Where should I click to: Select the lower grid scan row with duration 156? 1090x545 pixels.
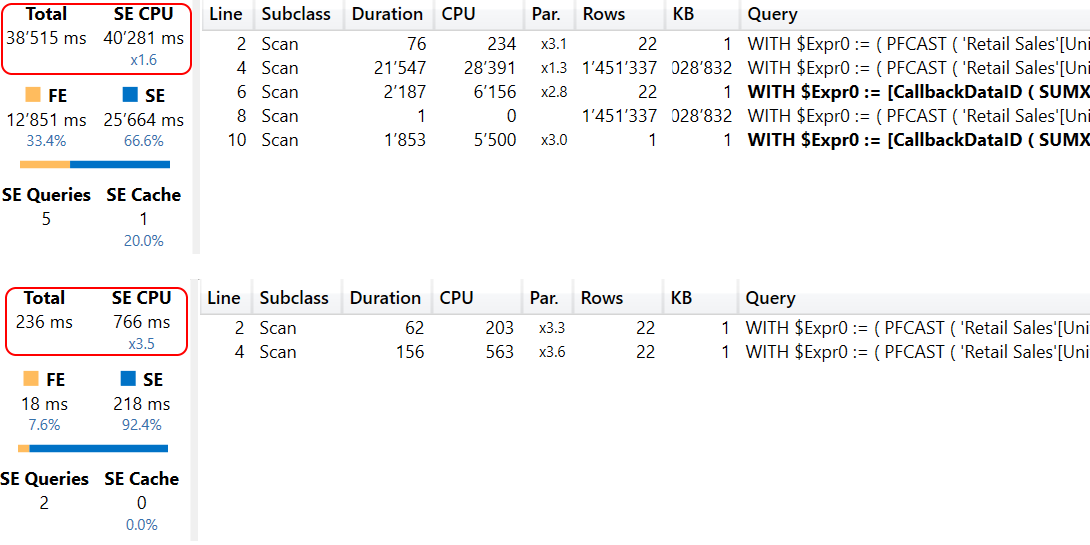click(400, 352)
